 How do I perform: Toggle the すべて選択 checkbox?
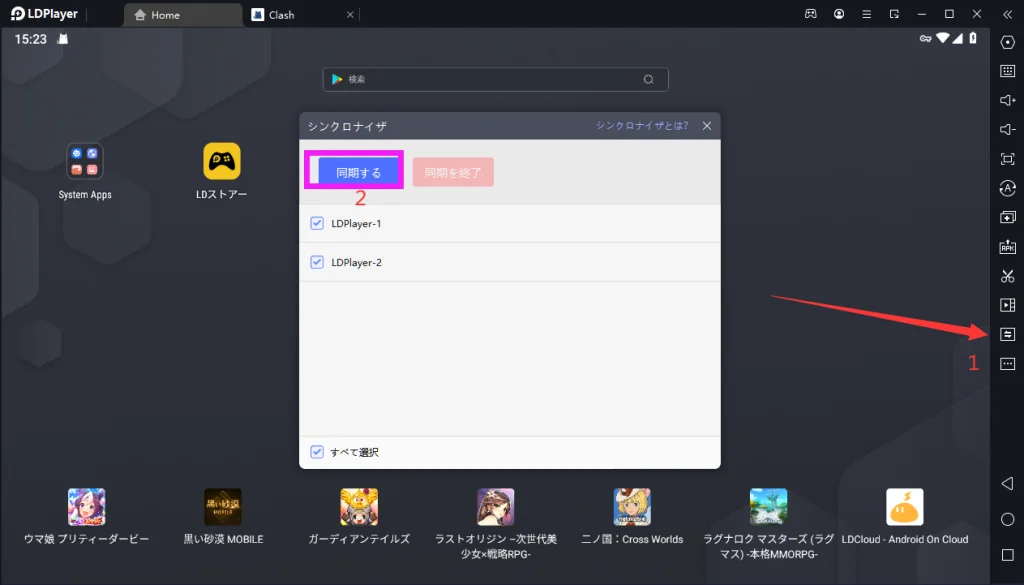coord(317,452)
